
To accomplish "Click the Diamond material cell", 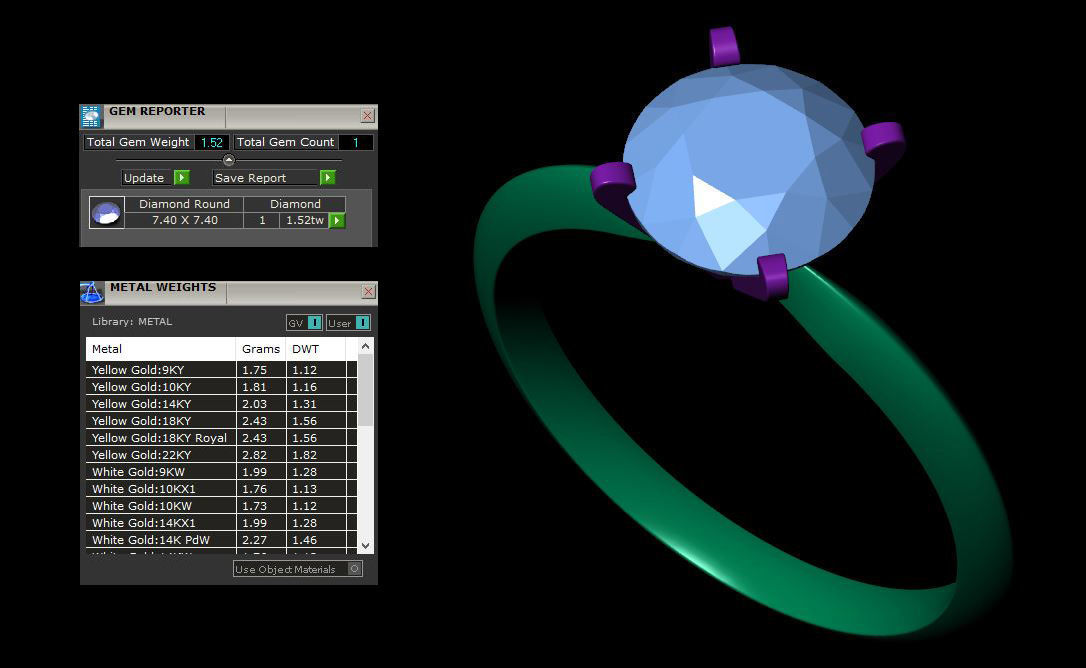I will pyautogui.click(x=295, y=204).
